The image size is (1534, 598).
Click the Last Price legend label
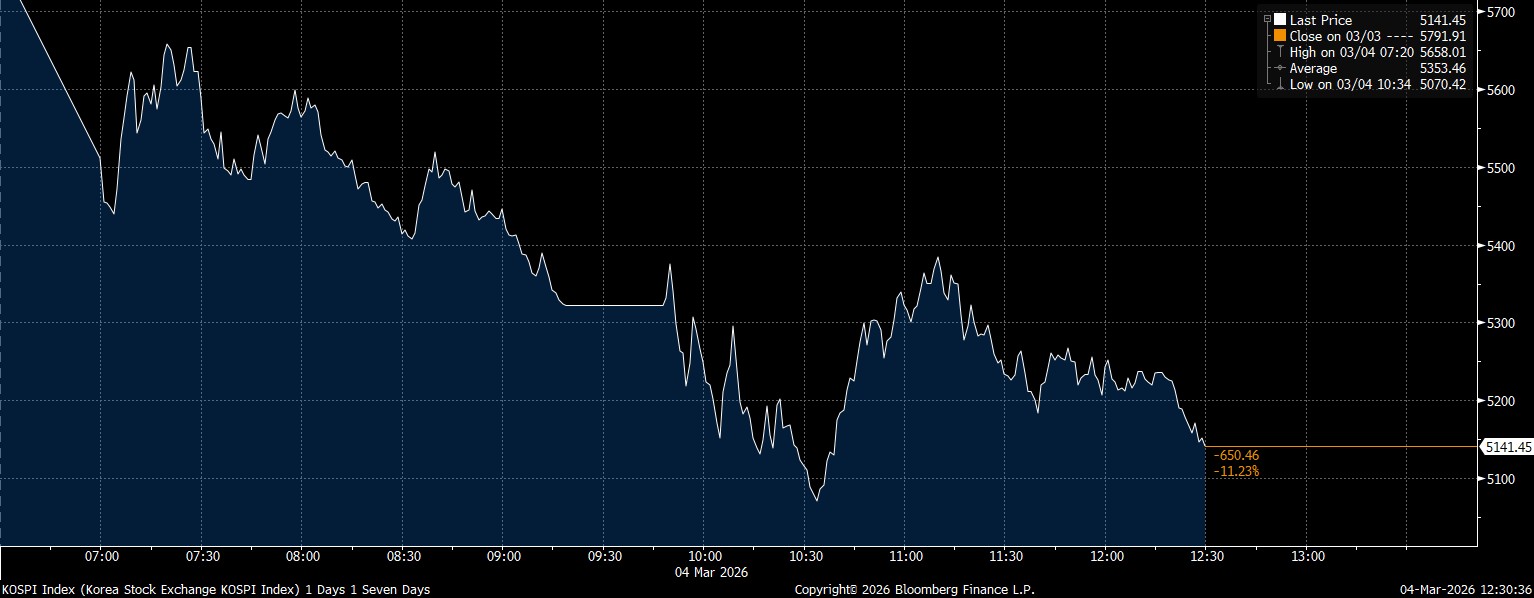click(1320, 20)
